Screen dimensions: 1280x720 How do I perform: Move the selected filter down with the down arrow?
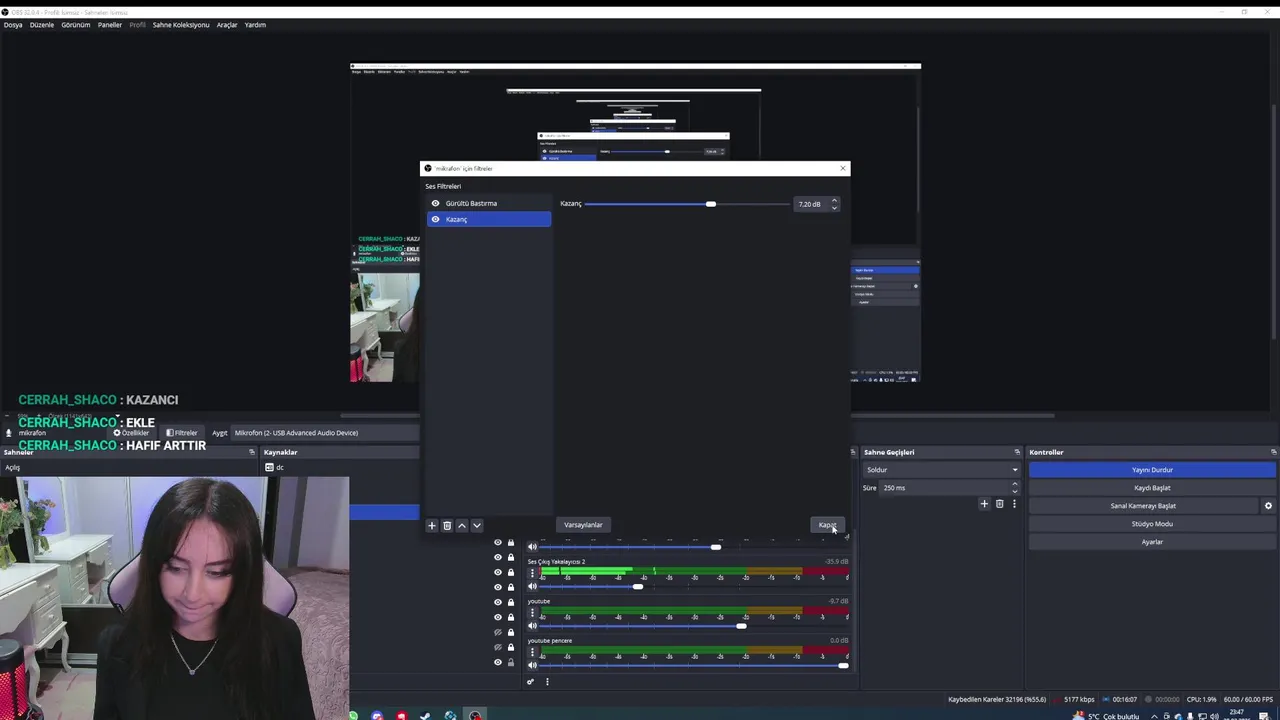click(476, 525)
